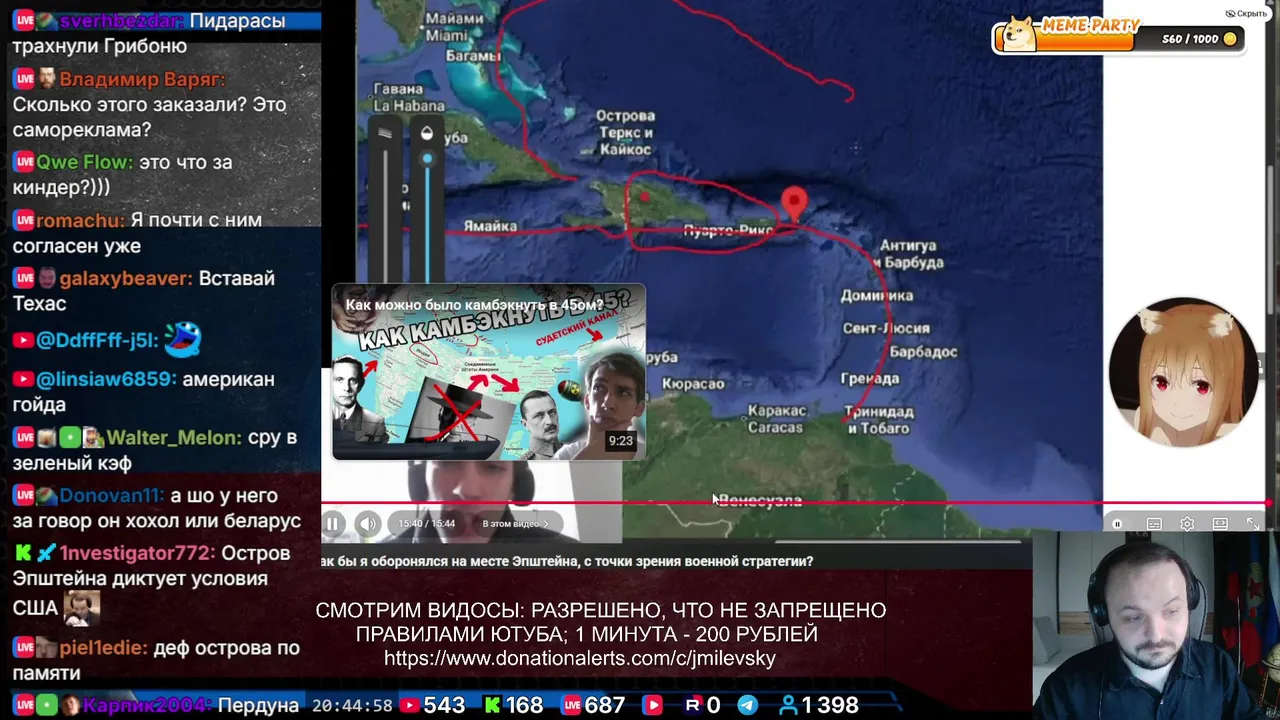This screenshot has height=720, width=1280.
Task: Open suggested video 'Как можно было камбэкнуть в 45ом?'
Action: click(489, 373)
